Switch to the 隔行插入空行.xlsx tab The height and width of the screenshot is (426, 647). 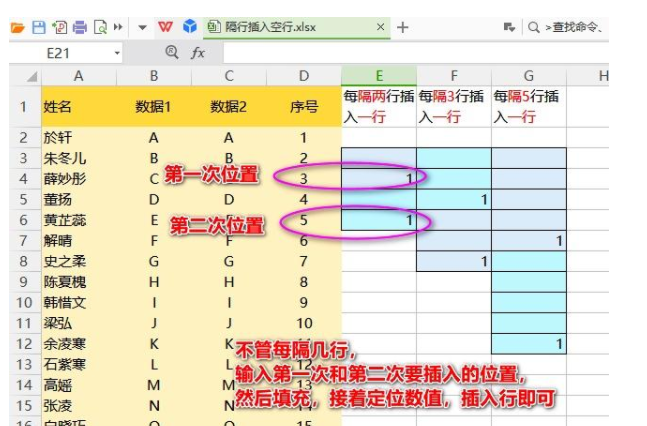click(x=296, y=28)
